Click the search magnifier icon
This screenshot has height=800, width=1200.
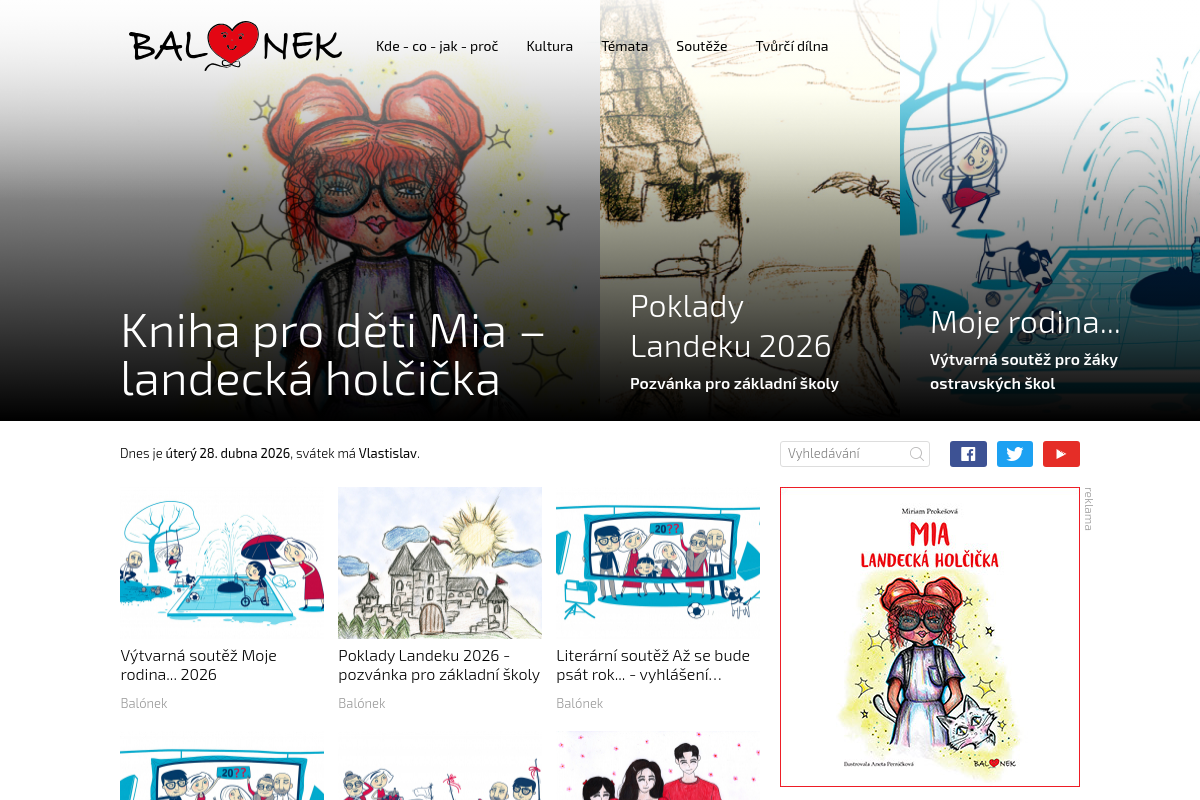[x=916, y=454]
